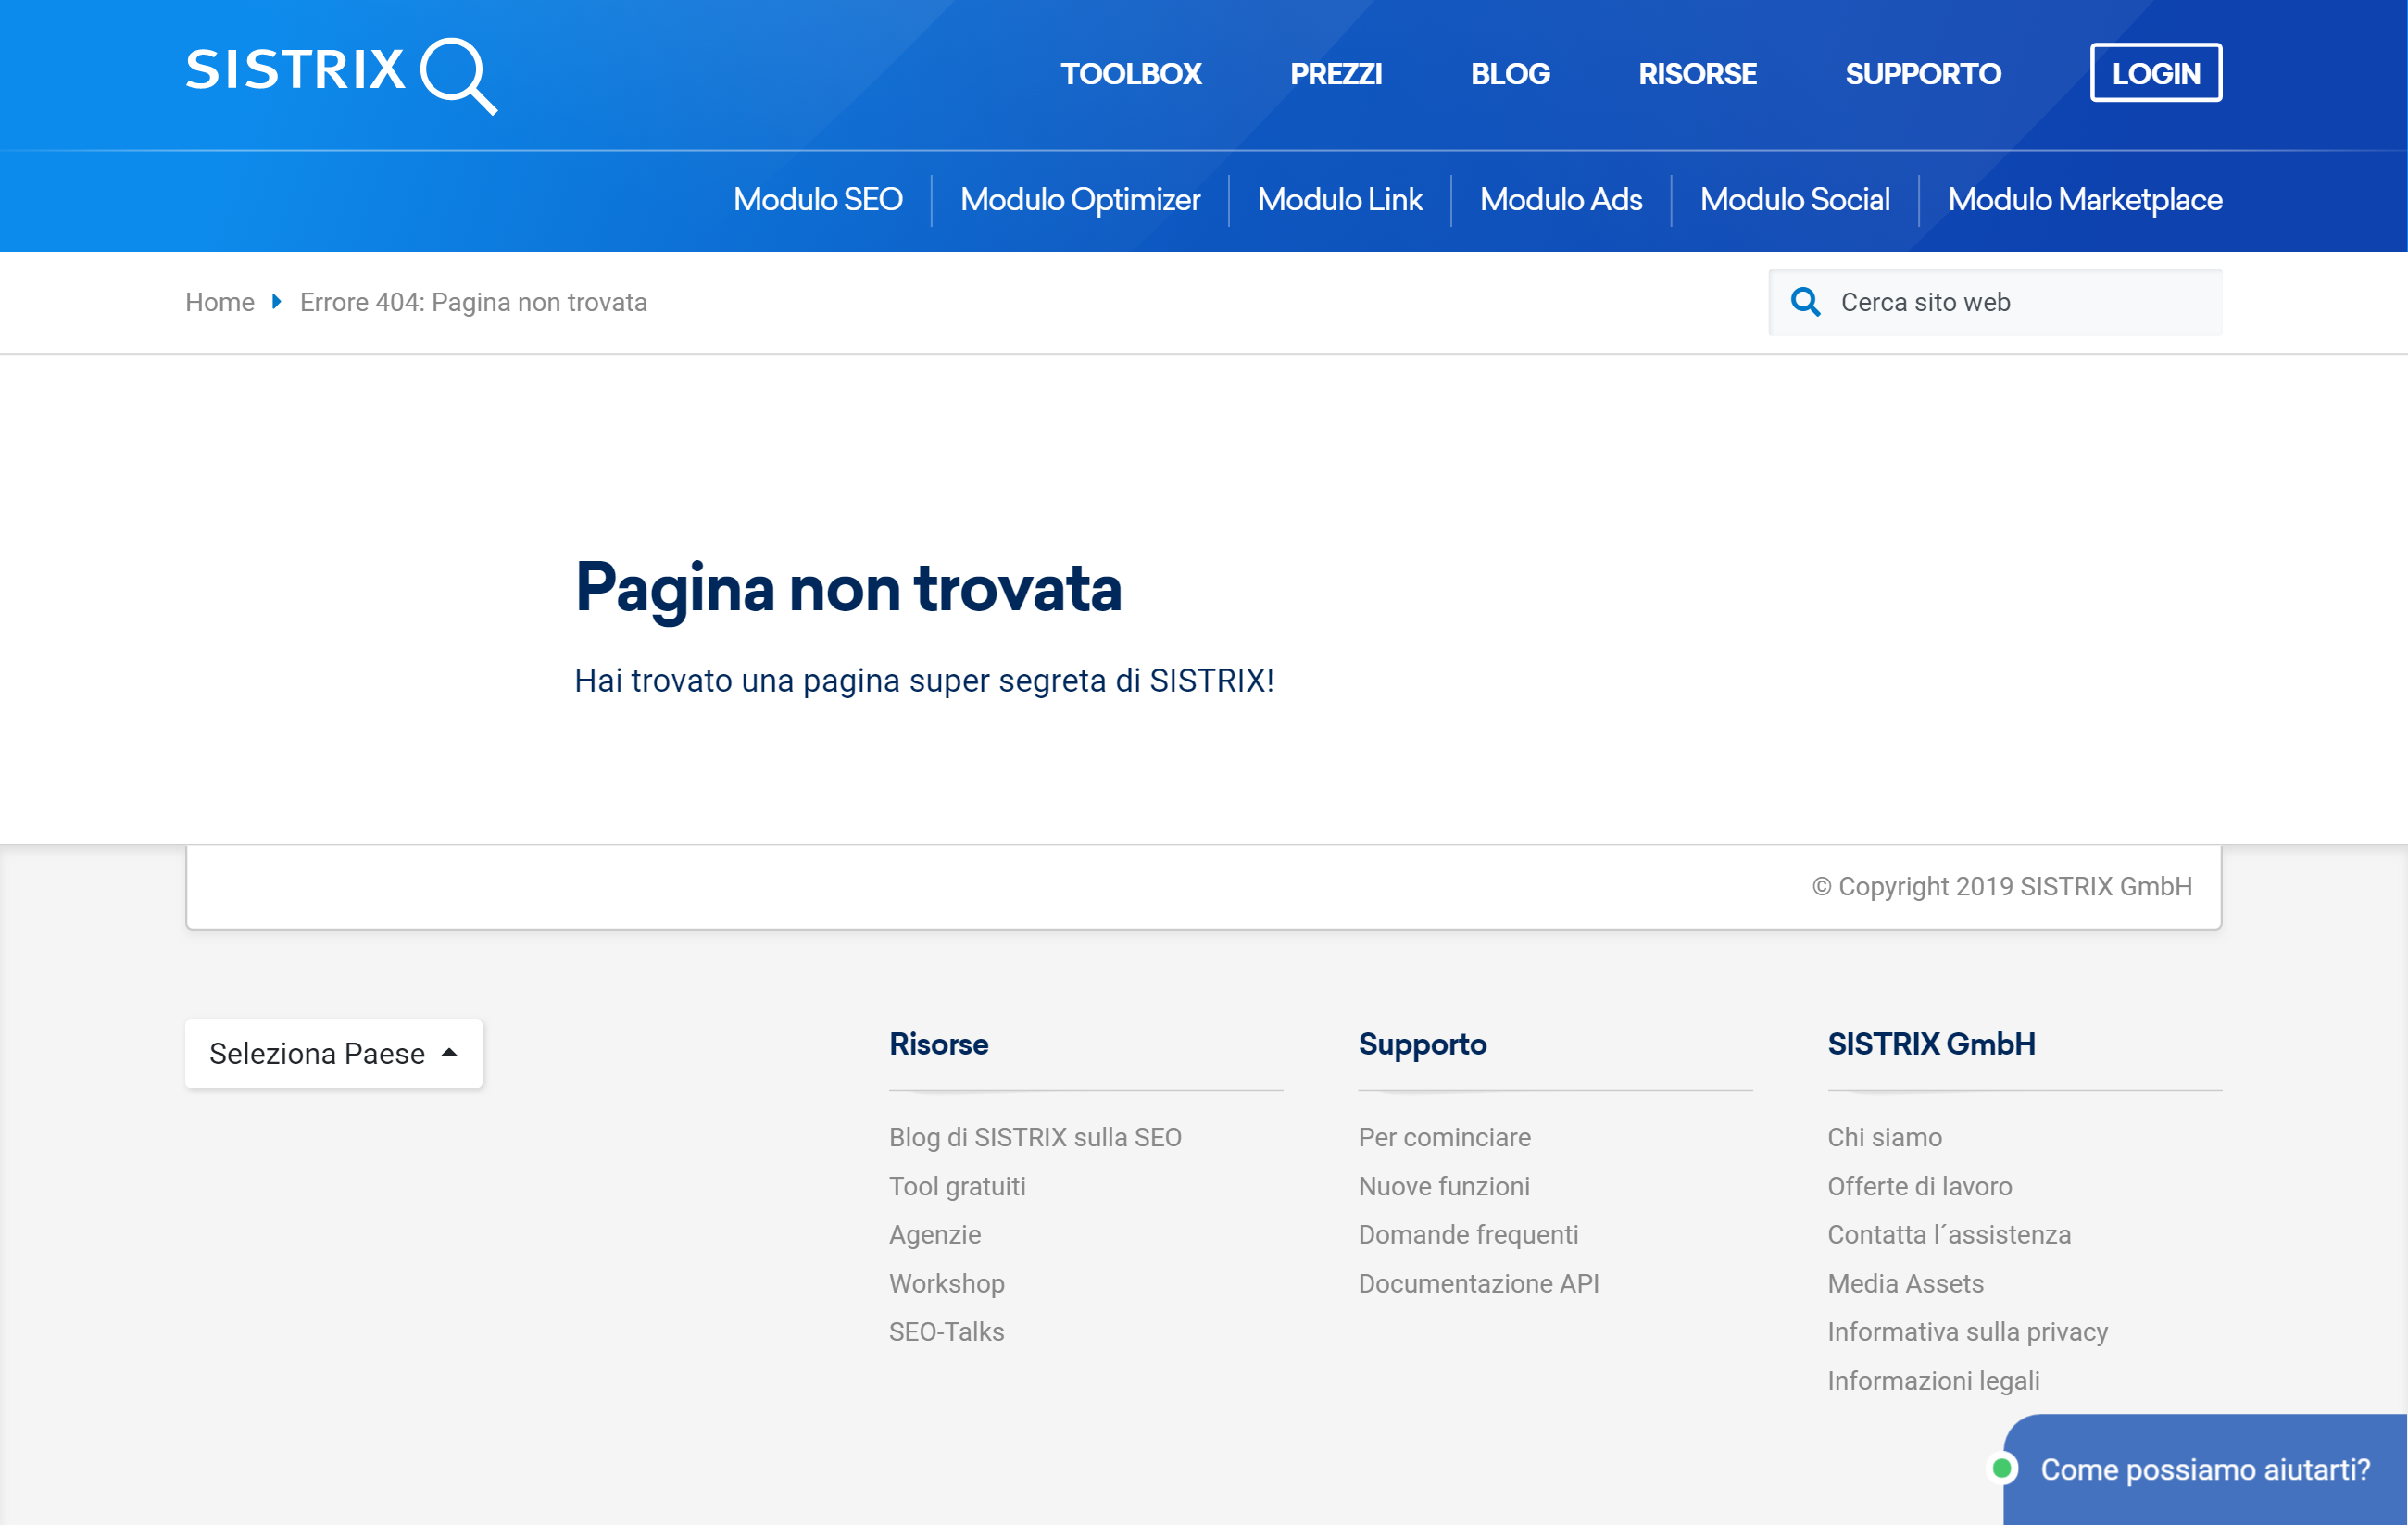
Task: Select Modulo Ads
Action: pyautogui.click(x=1561, y=199)
